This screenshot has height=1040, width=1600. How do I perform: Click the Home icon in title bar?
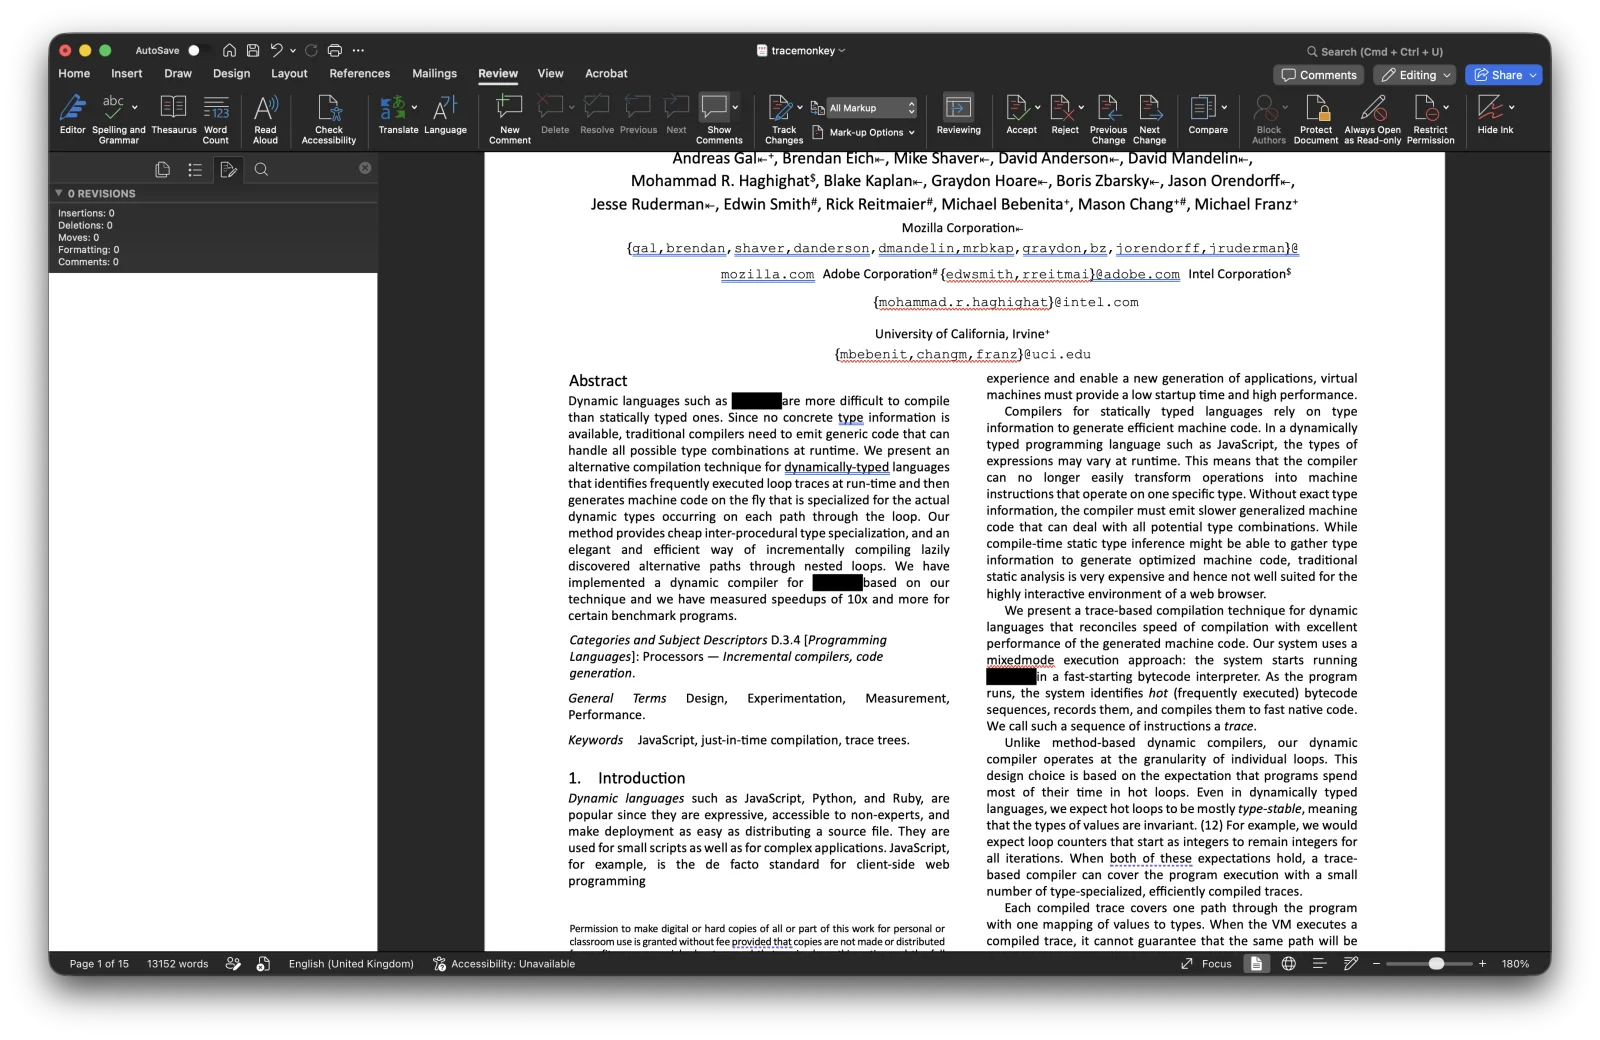tap(229, 50)
